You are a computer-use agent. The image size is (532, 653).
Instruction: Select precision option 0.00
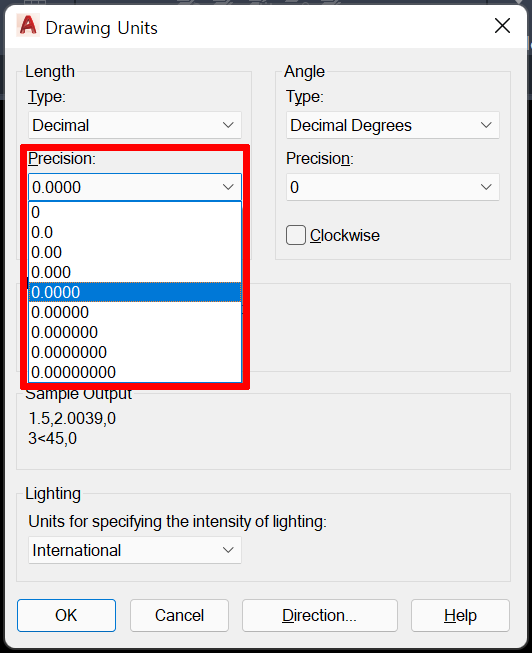point(135,252)
